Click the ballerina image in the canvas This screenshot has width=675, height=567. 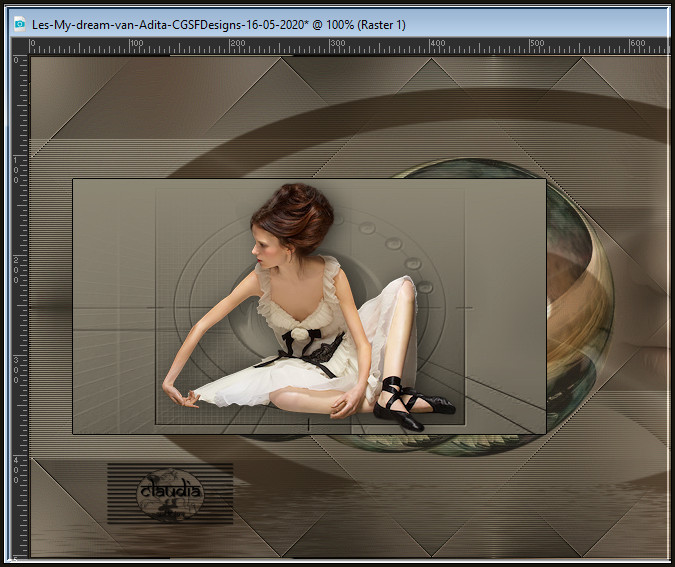coord(309,307)
